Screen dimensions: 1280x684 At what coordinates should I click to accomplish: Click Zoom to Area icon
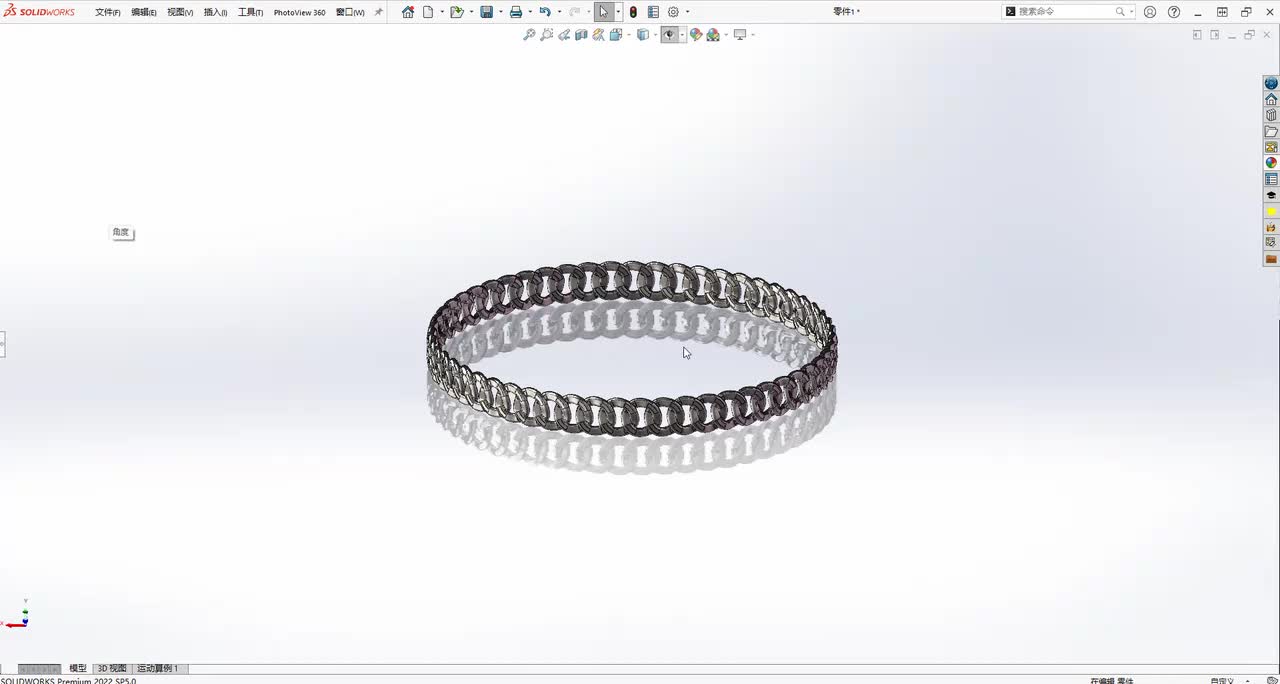click(547, 35)
